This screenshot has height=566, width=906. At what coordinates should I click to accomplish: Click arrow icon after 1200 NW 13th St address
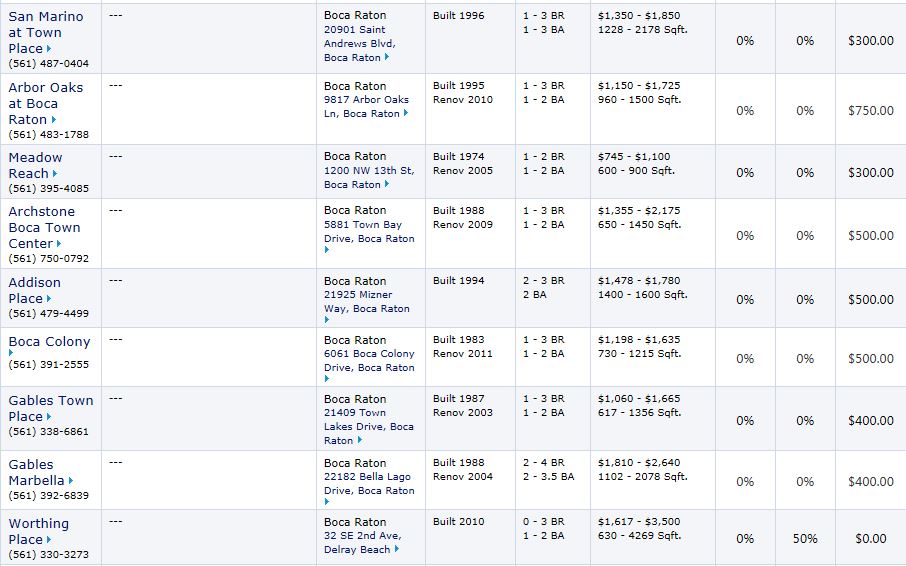(x=387, y=184)
